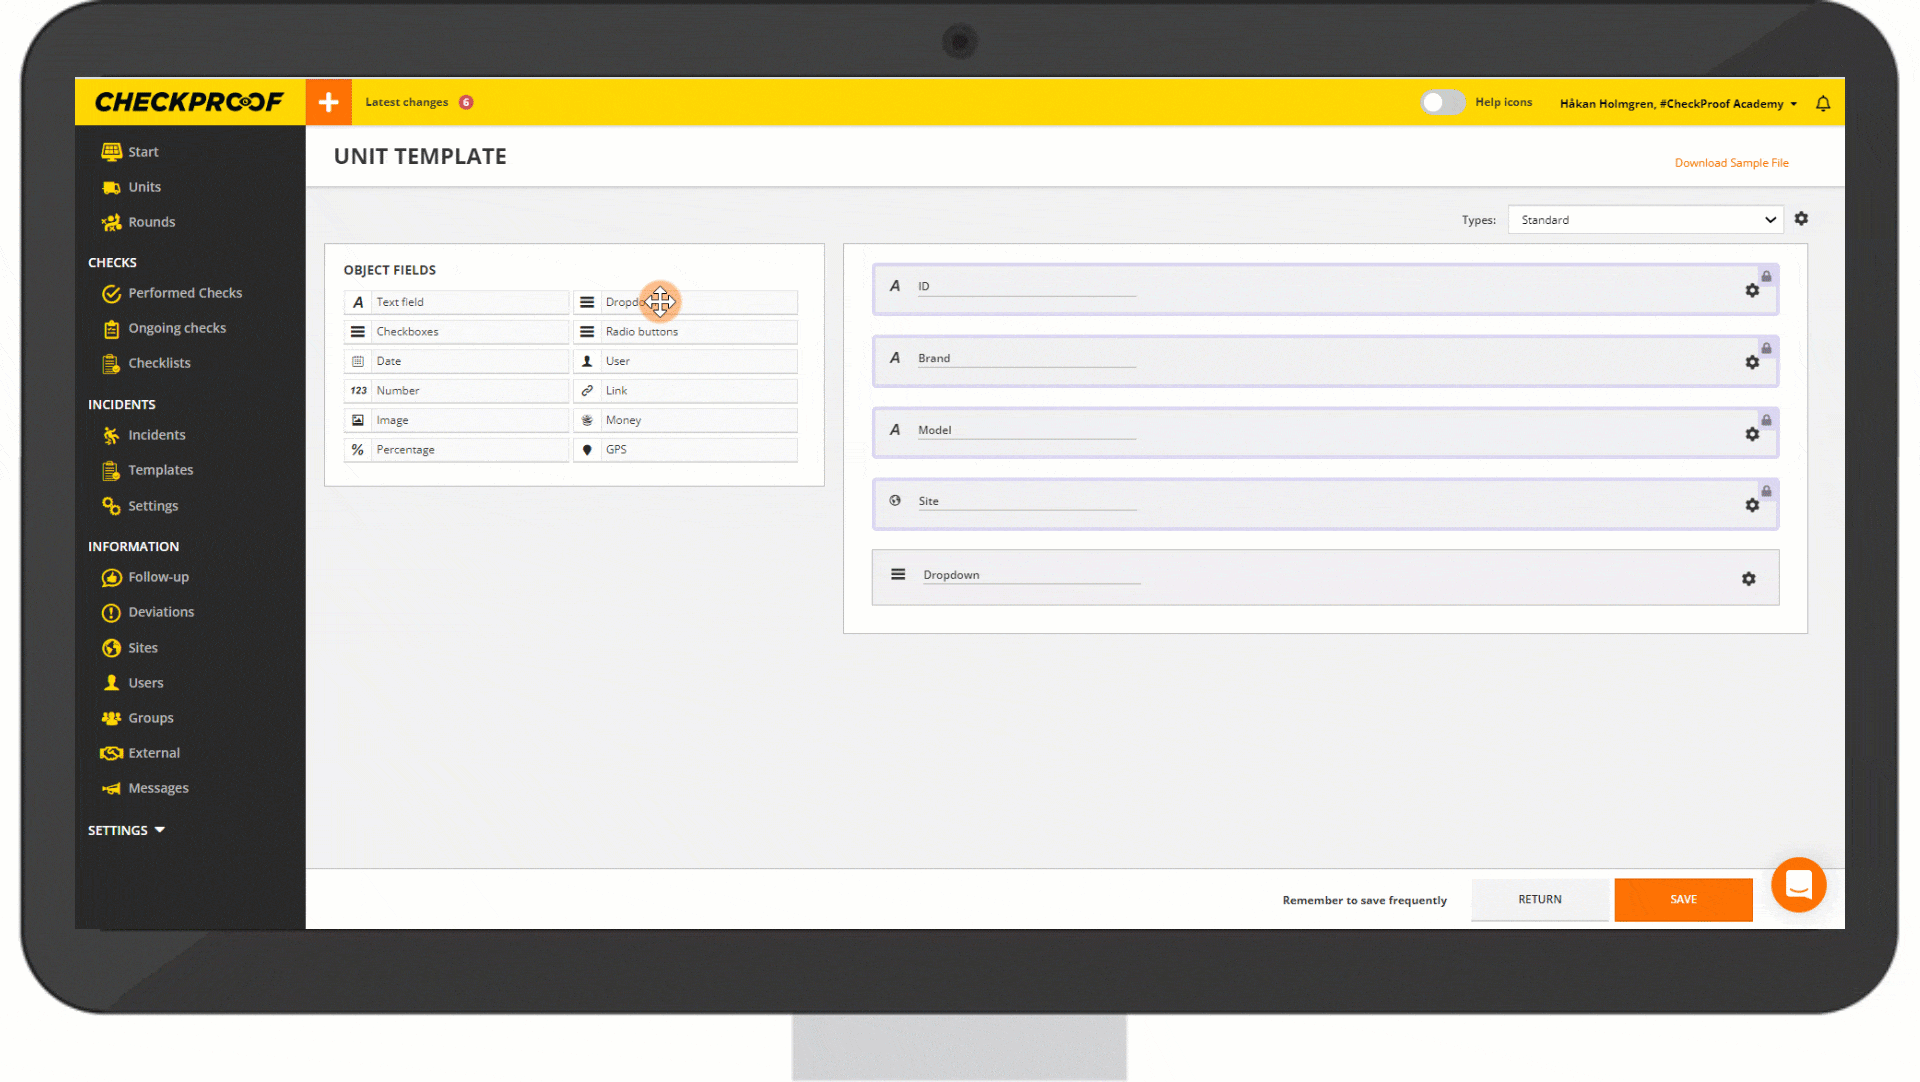Toggle the Help icons switch
1920x1082 pixels.
(x=1441, y=103)
